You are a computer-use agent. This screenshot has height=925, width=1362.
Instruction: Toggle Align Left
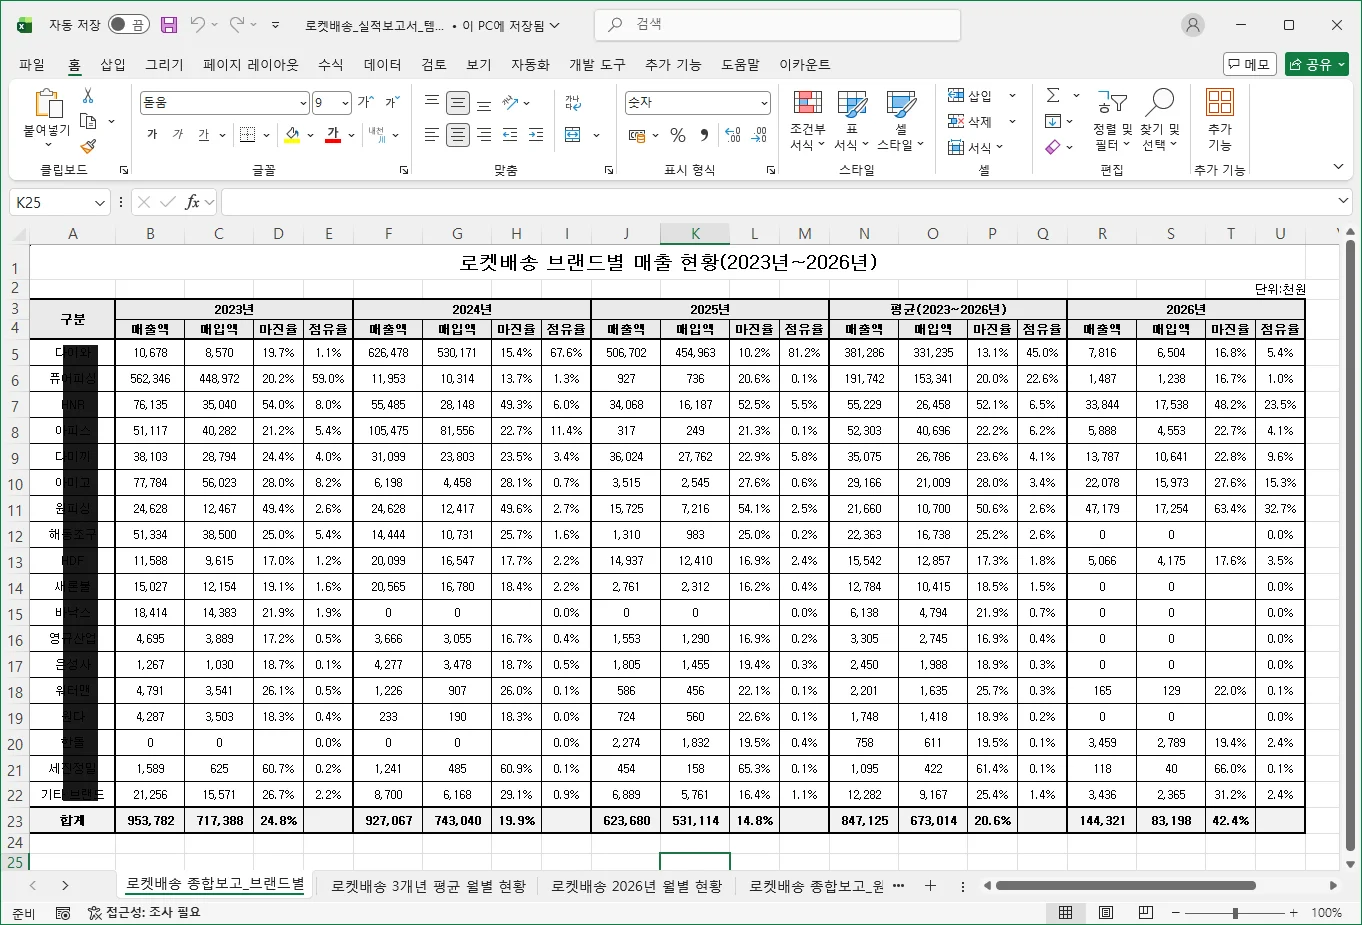point(432,134)
